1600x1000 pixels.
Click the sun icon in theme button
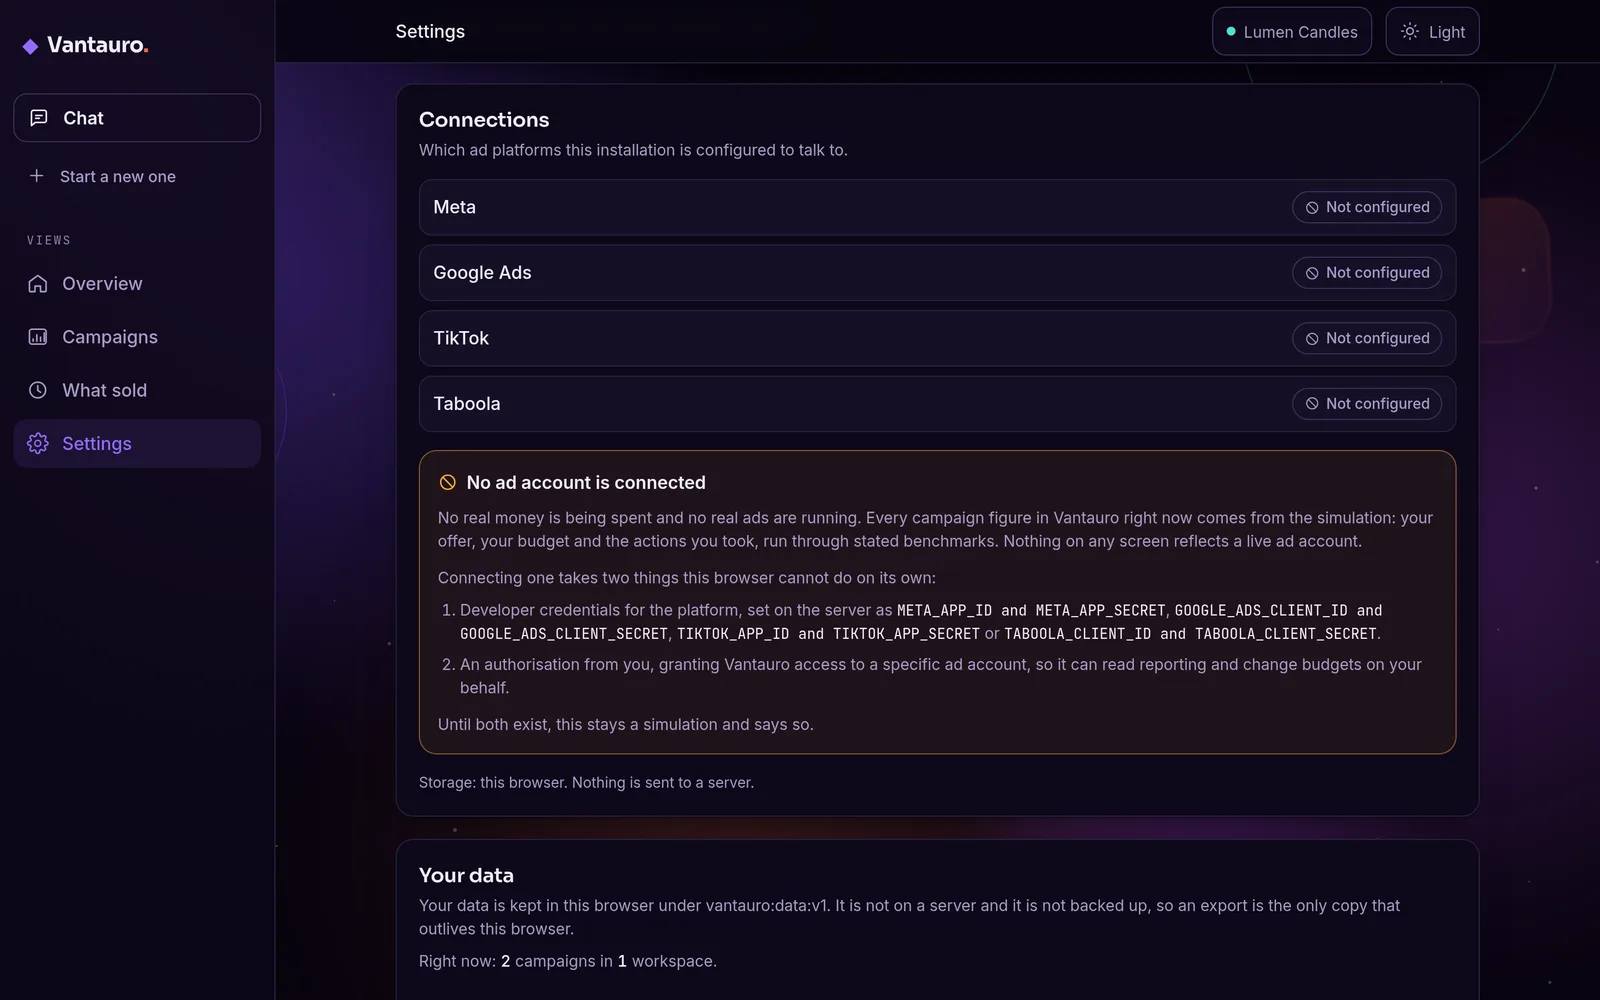[x=1410, y=32]
